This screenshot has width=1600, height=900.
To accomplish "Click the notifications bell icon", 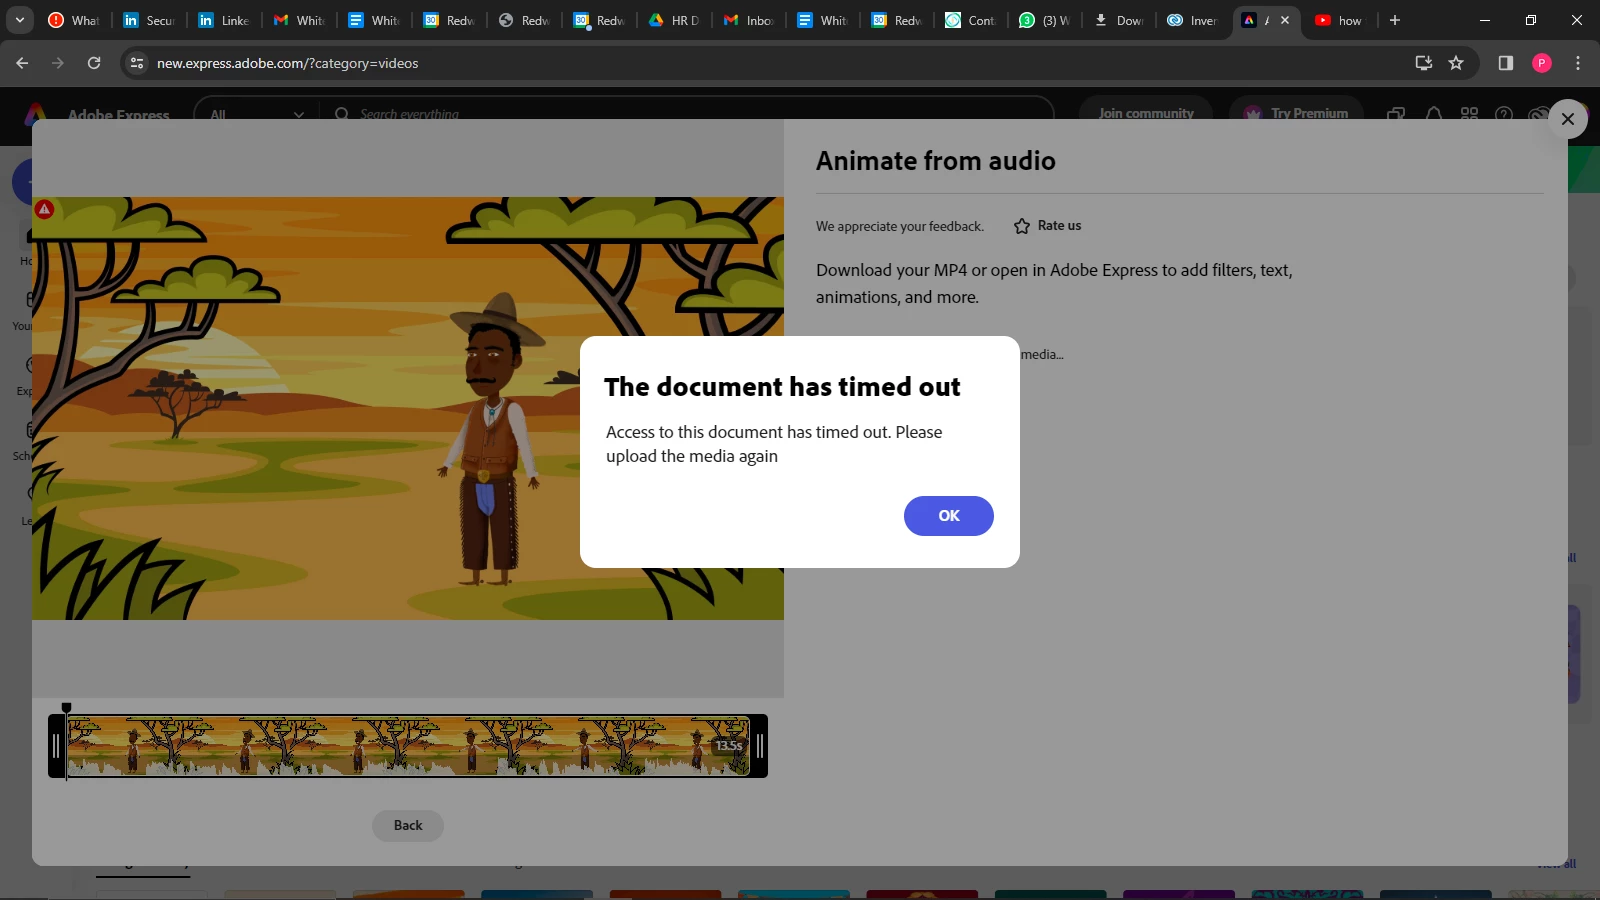I will click(1434, 114).
